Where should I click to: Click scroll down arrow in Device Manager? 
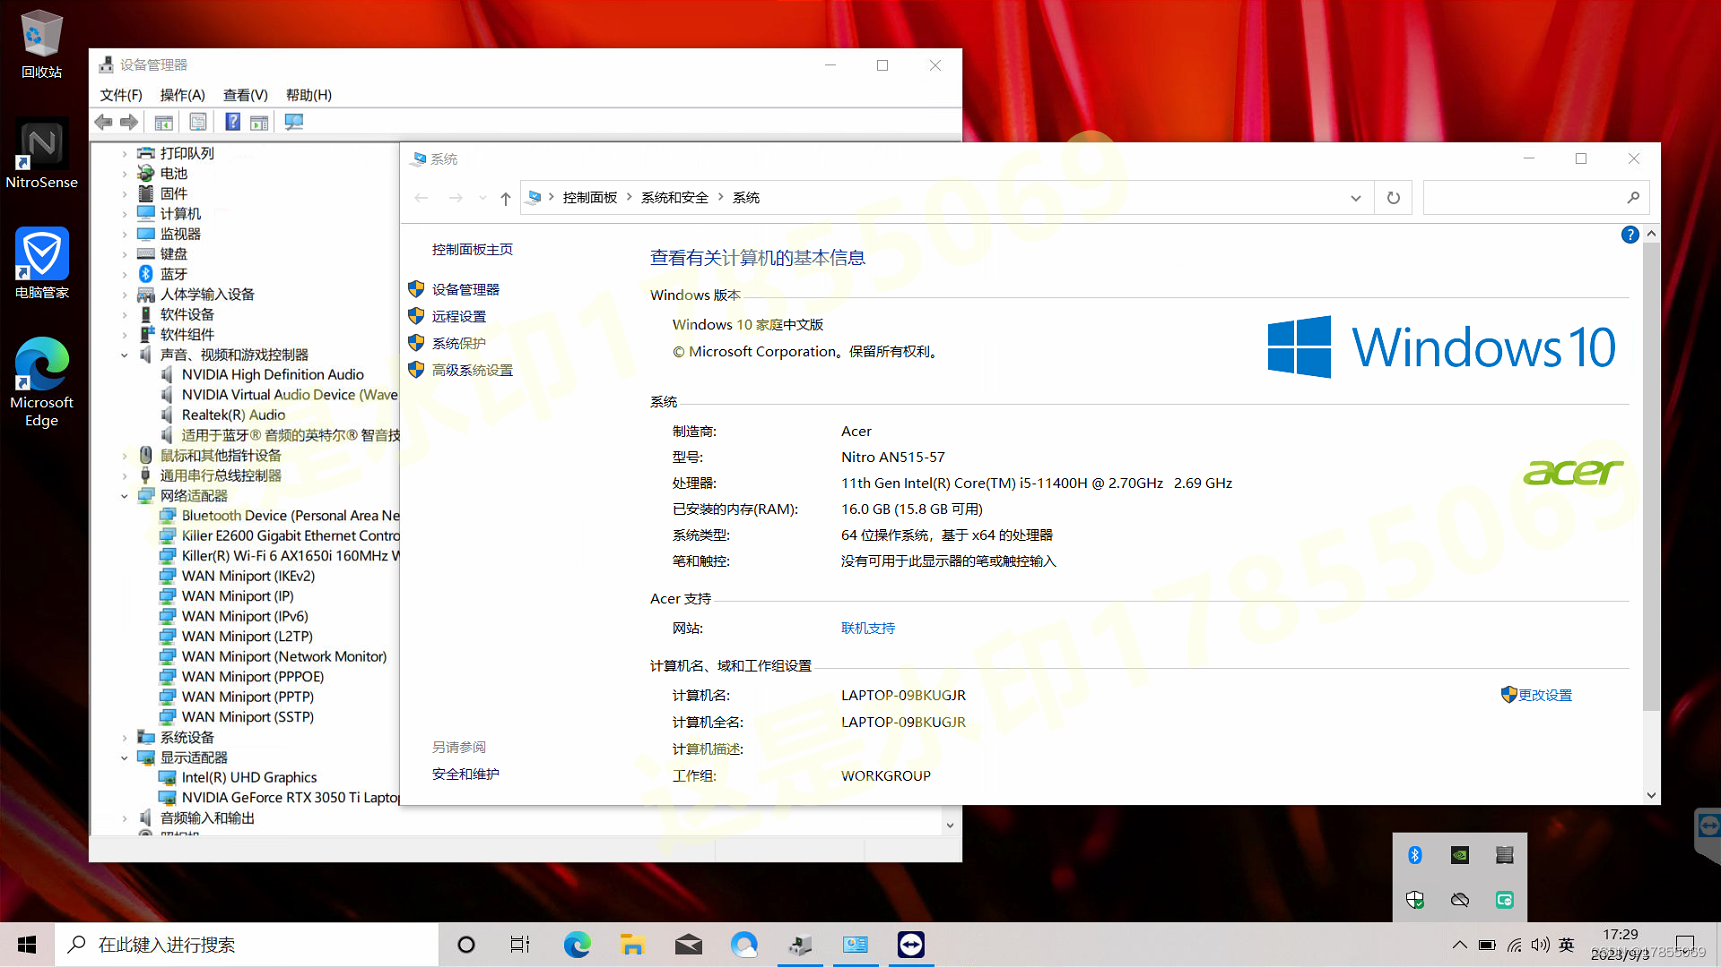[950, 826]
